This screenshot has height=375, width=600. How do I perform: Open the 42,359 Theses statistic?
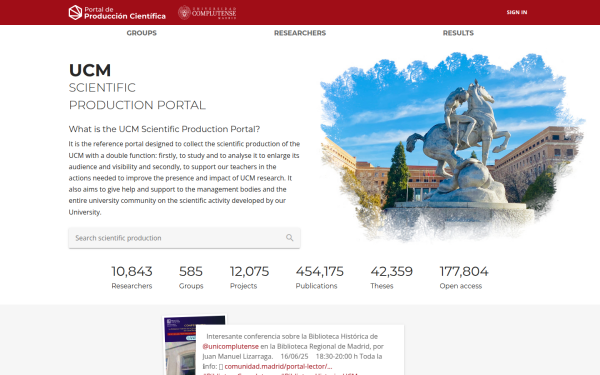pyautogui.click(x=391, y=277)
